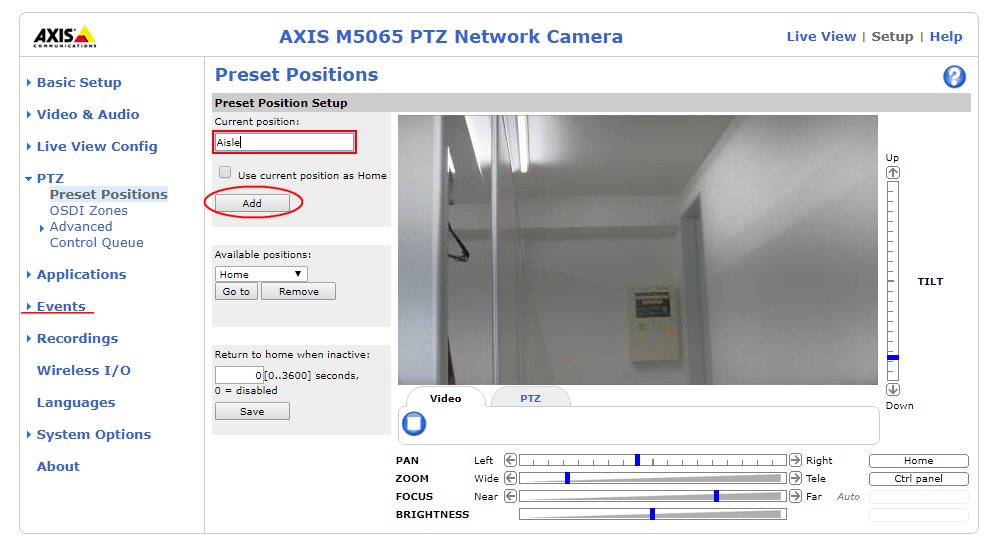Expand the Recordings menu

click(x=77, y=339)
